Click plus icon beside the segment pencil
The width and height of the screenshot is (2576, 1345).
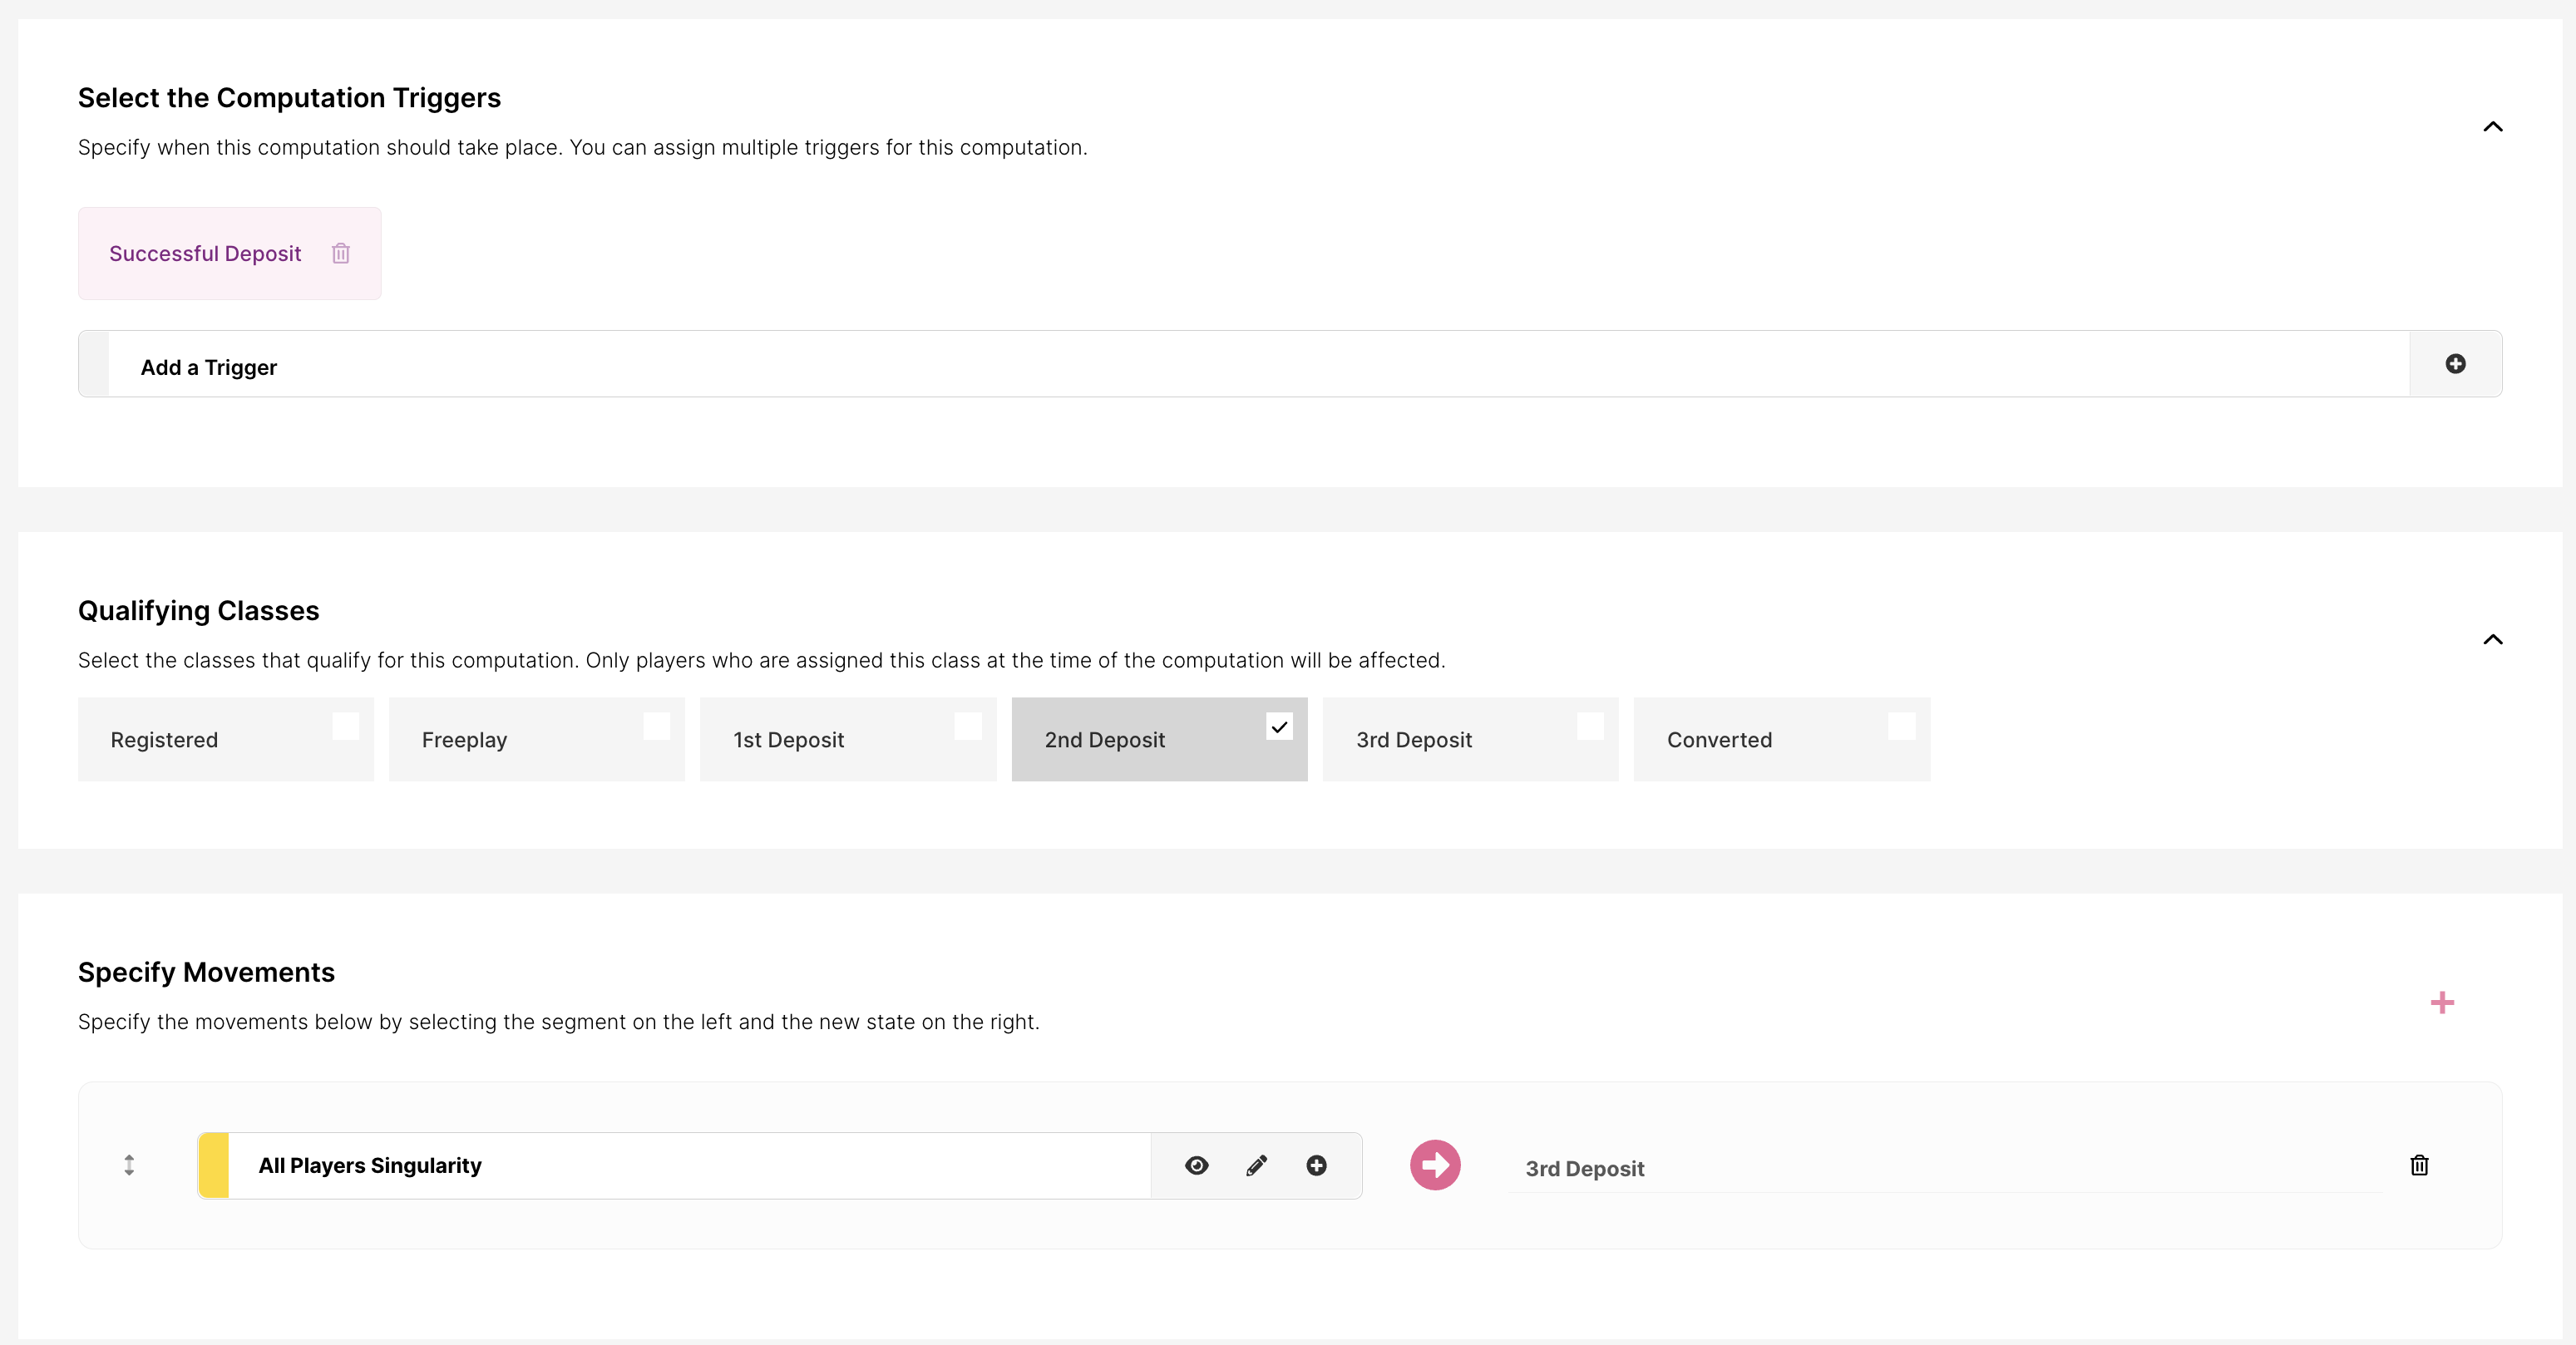click(1316, 1165)
